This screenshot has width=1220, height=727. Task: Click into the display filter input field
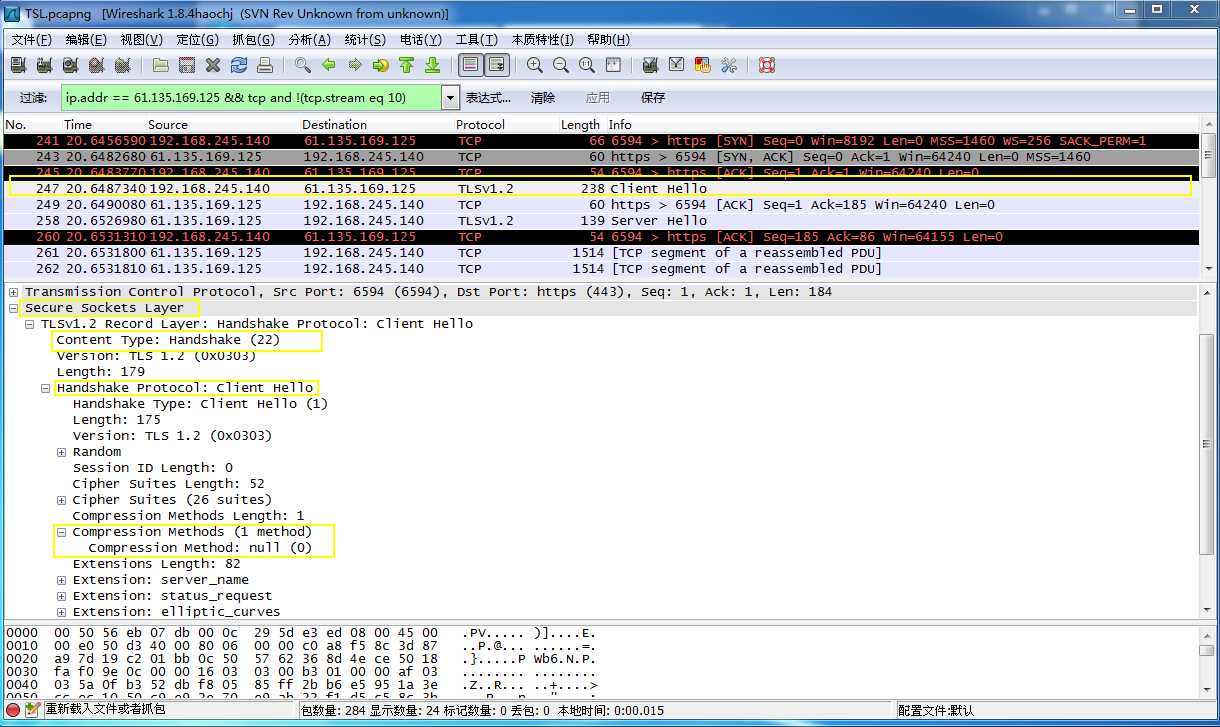click(x=250, y=98)
